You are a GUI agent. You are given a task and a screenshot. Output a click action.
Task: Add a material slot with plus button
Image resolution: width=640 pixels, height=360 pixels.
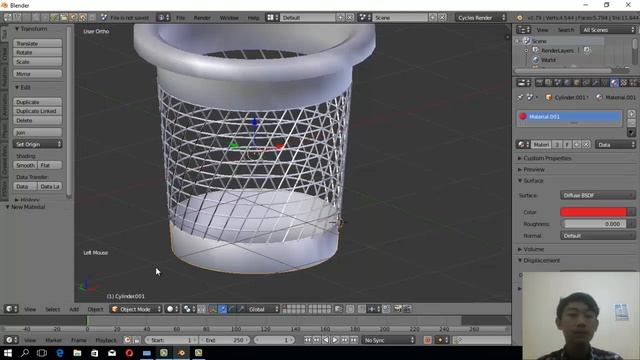click(x=631, y=114)
